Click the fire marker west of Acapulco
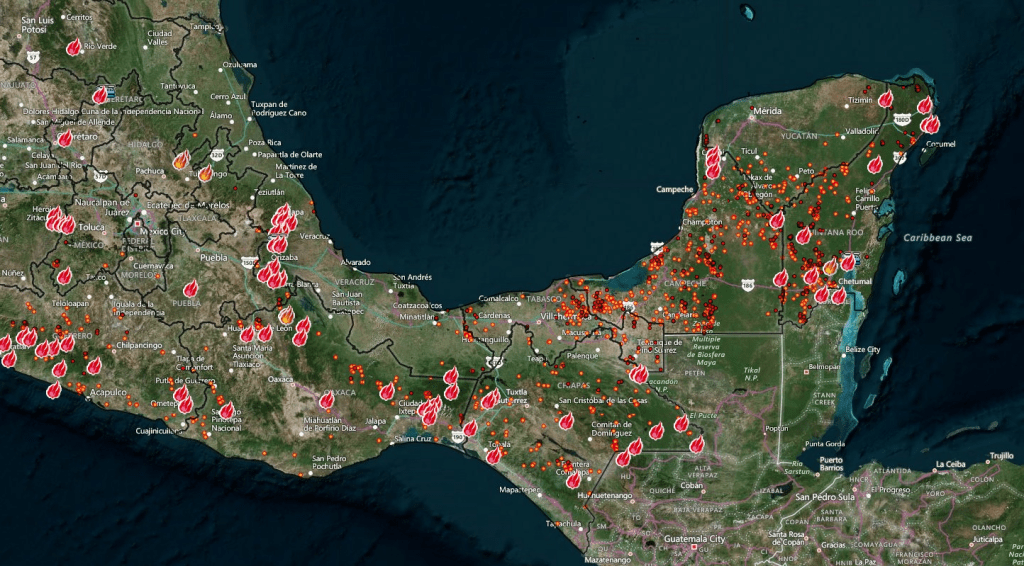This screenshot has width=1024, height=566. [x=54, y=390]
